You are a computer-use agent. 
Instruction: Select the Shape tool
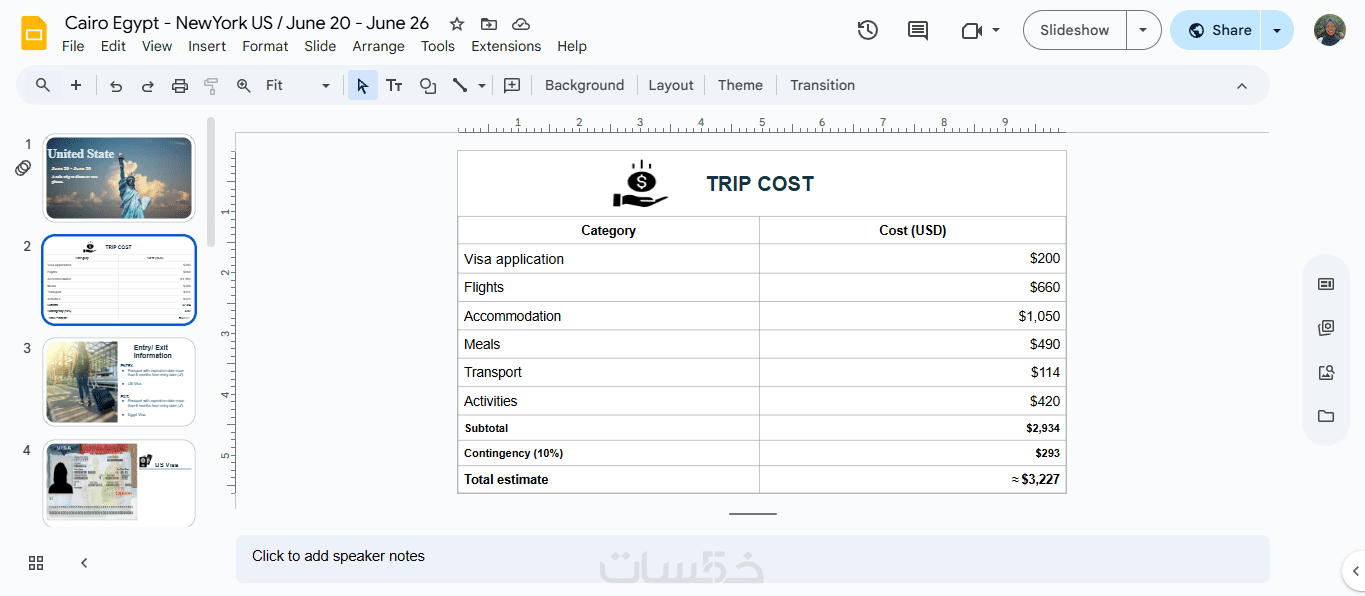(x=428, y=86)
